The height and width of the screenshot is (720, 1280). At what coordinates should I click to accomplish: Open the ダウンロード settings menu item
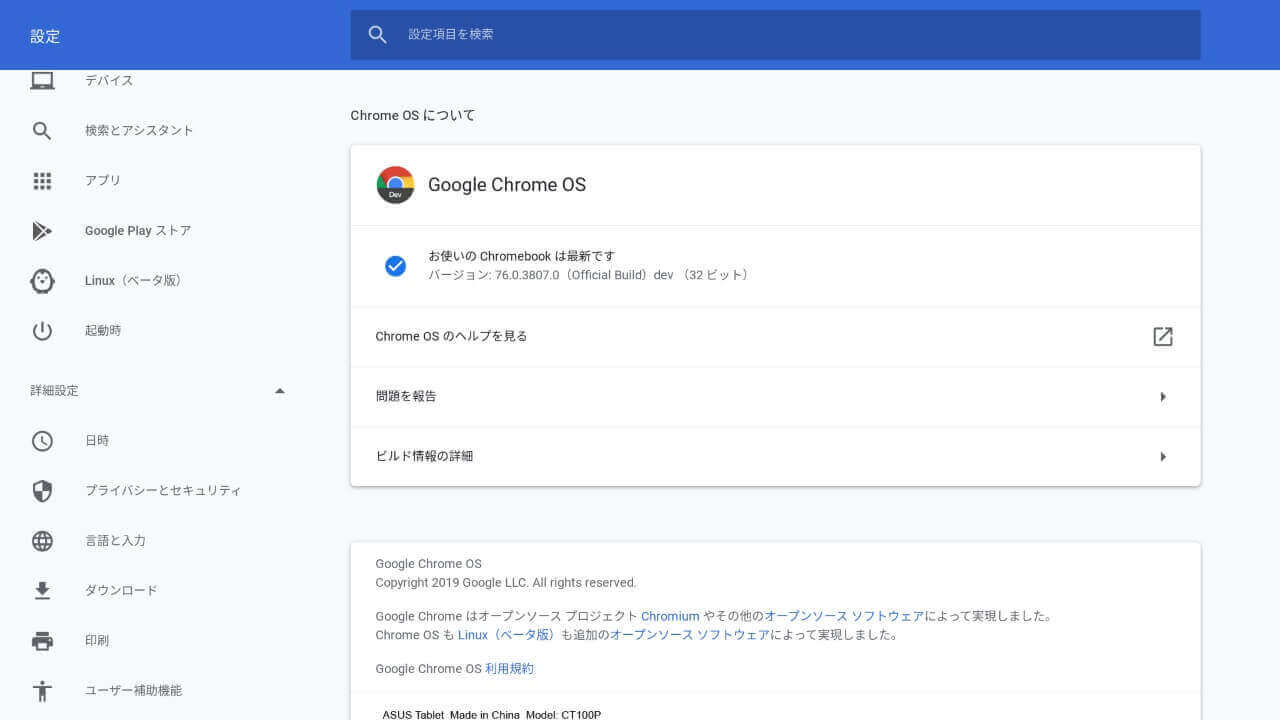point(121,591)
